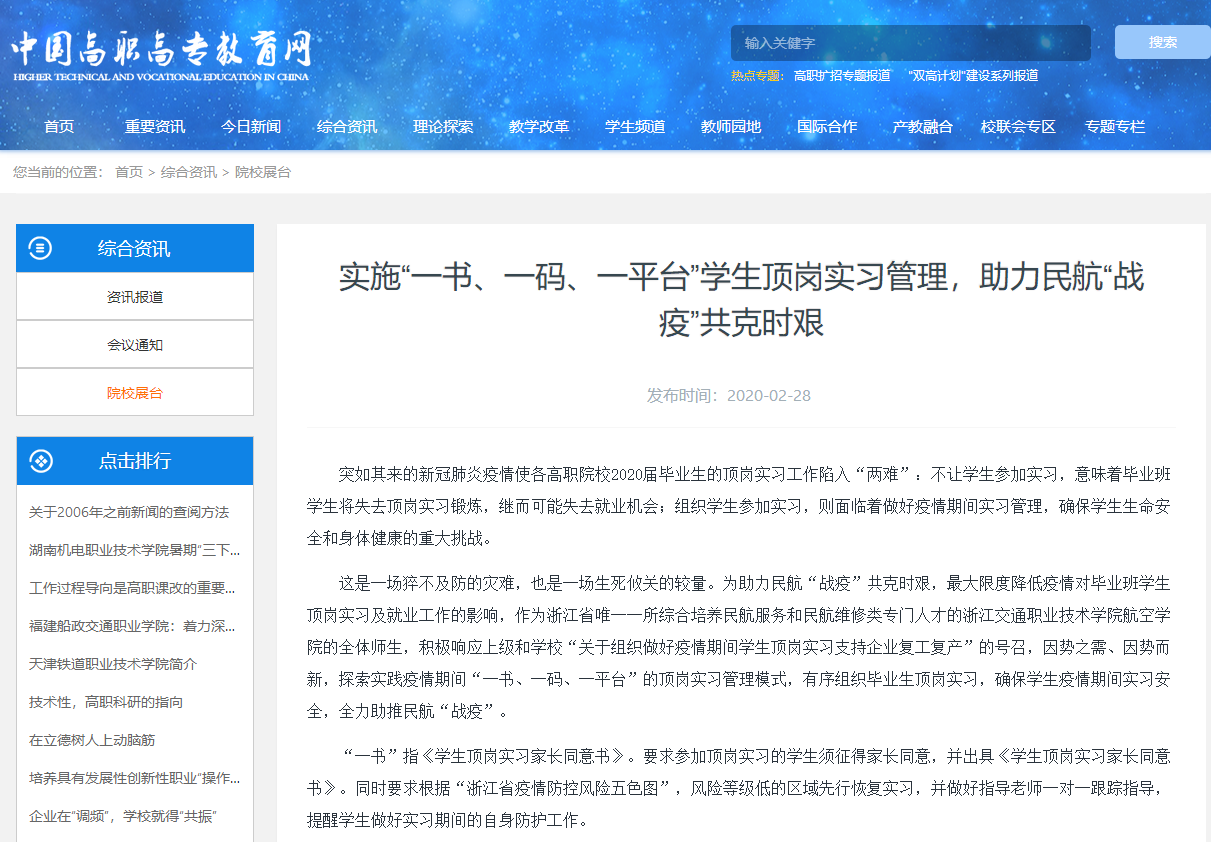Select 资讯报道 in the sidebar menu

coord(135,297)
